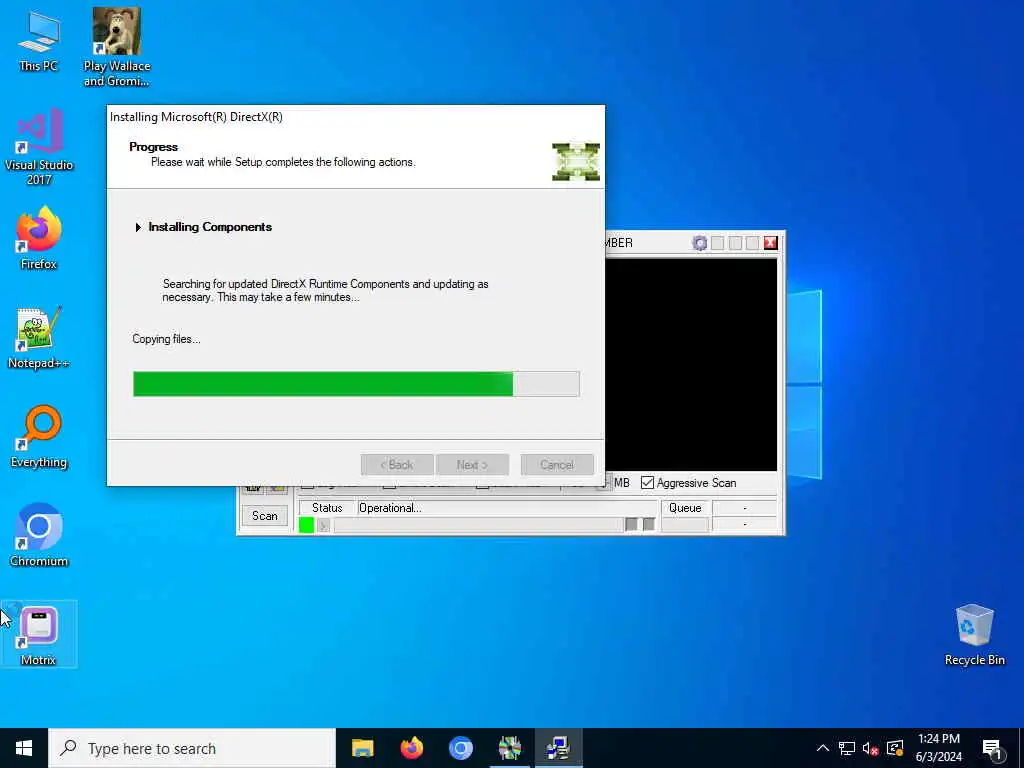Viewport: 1024px width, 768px height.
Task: Start the Everything search shortcut
Action: pos(39,436)
